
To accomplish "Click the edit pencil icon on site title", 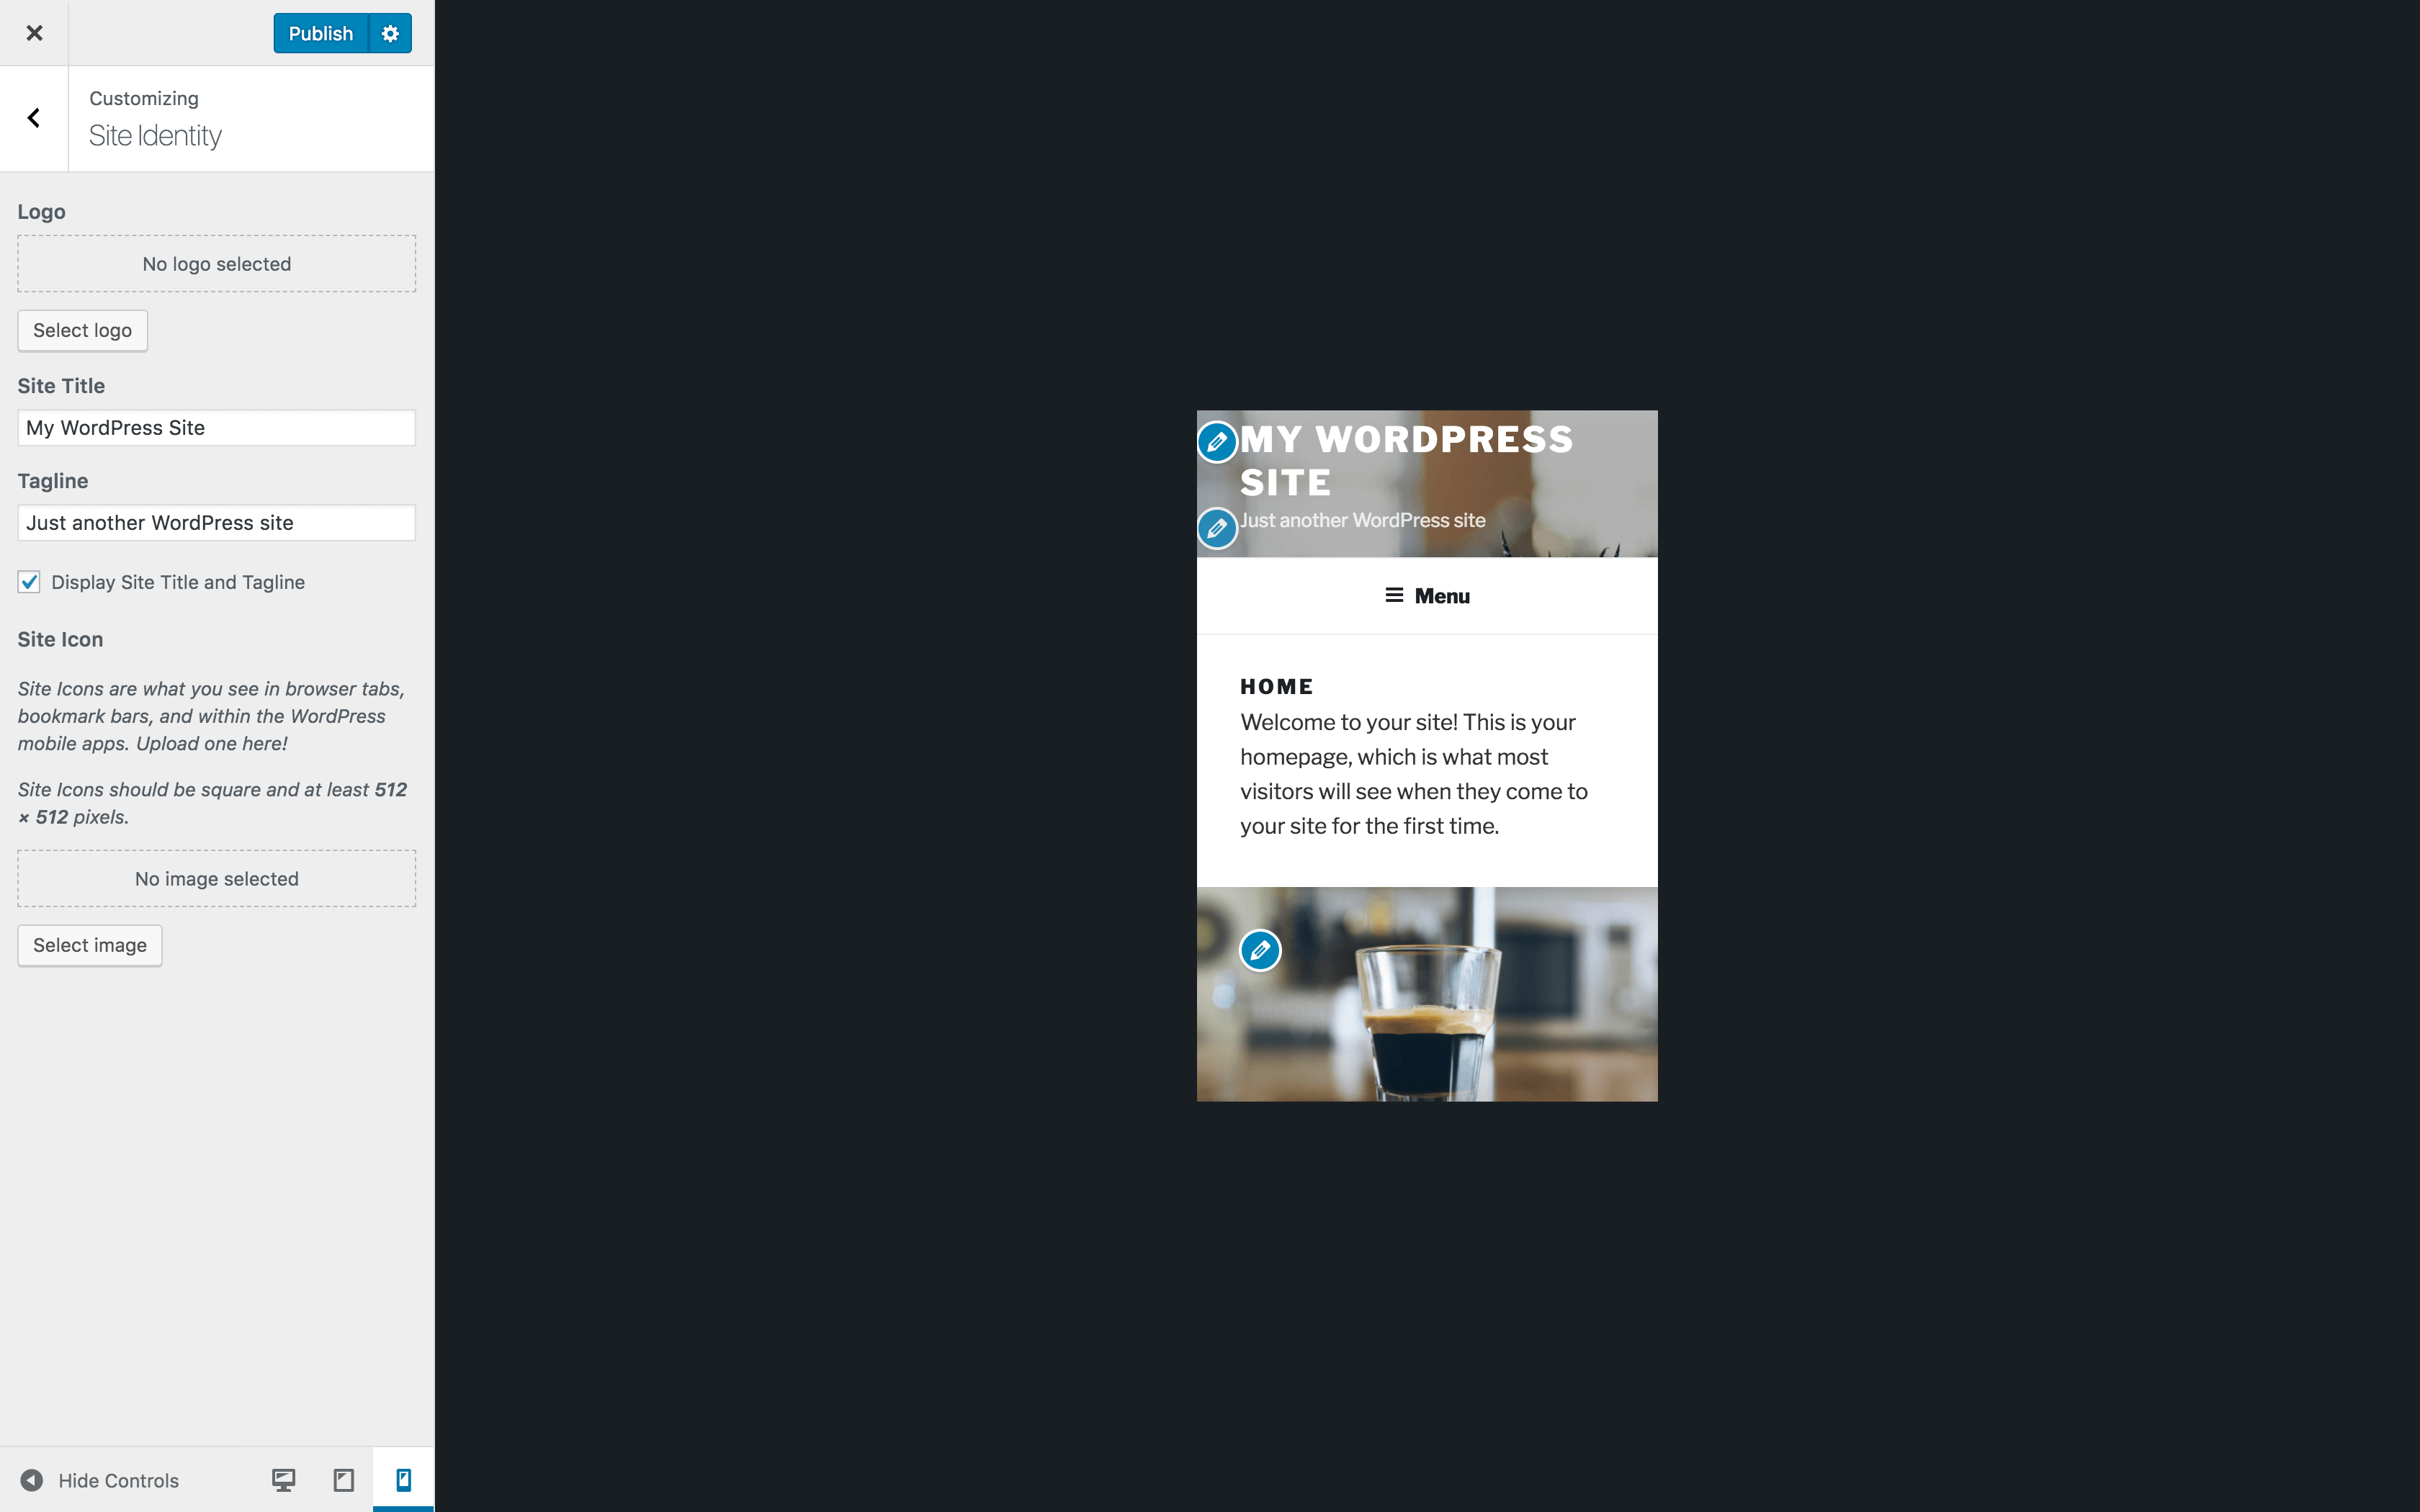I will [x=1218, y=441].
